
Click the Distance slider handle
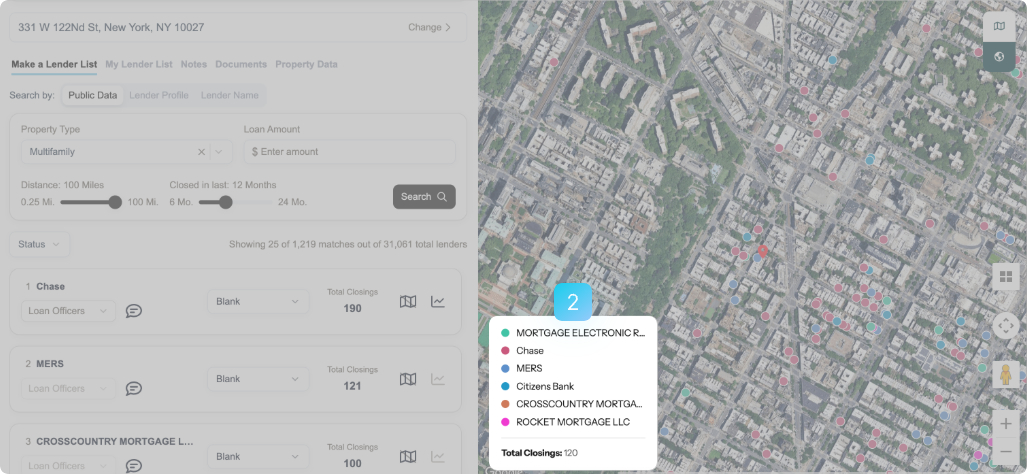point(115,202)
